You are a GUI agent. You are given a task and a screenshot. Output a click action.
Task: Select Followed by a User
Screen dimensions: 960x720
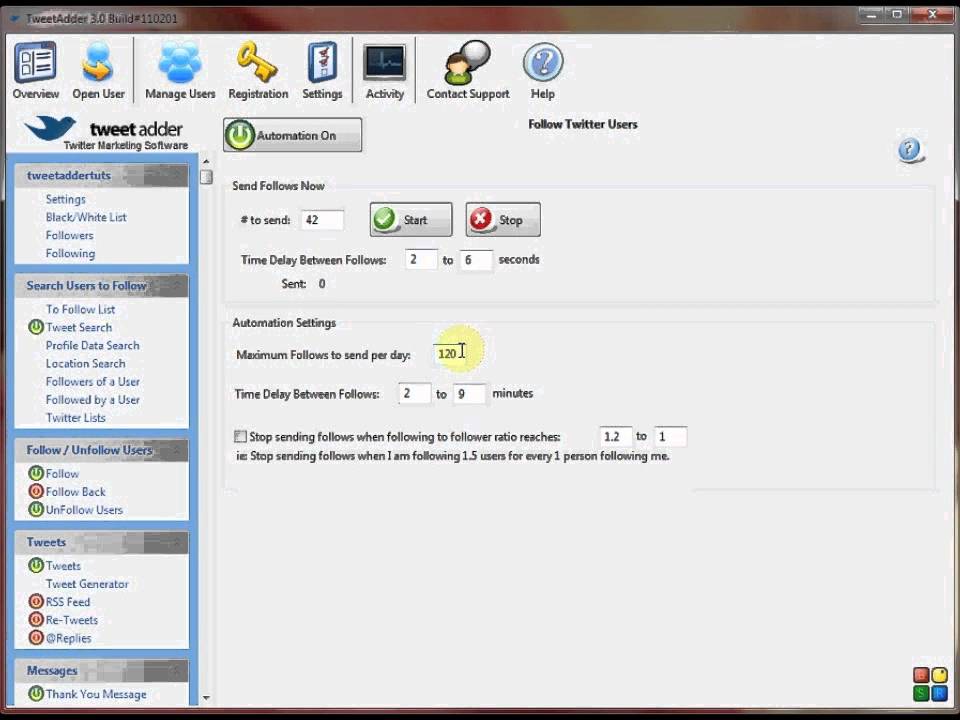[92, 399]
